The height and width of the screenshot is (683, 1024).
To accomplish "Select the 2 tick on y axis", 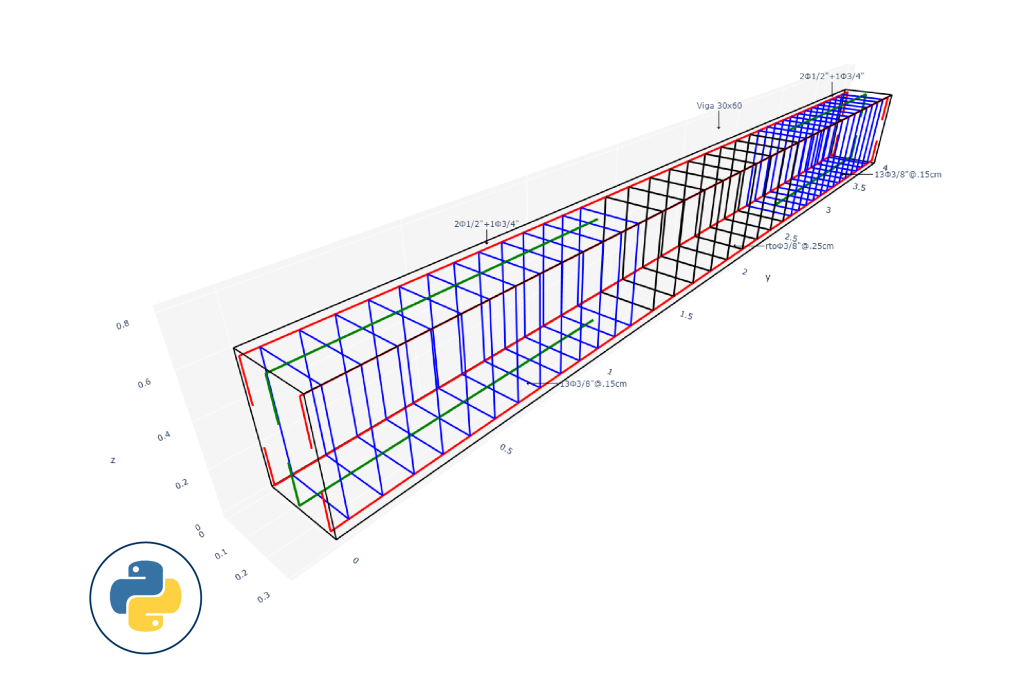I will coord(743,272).
